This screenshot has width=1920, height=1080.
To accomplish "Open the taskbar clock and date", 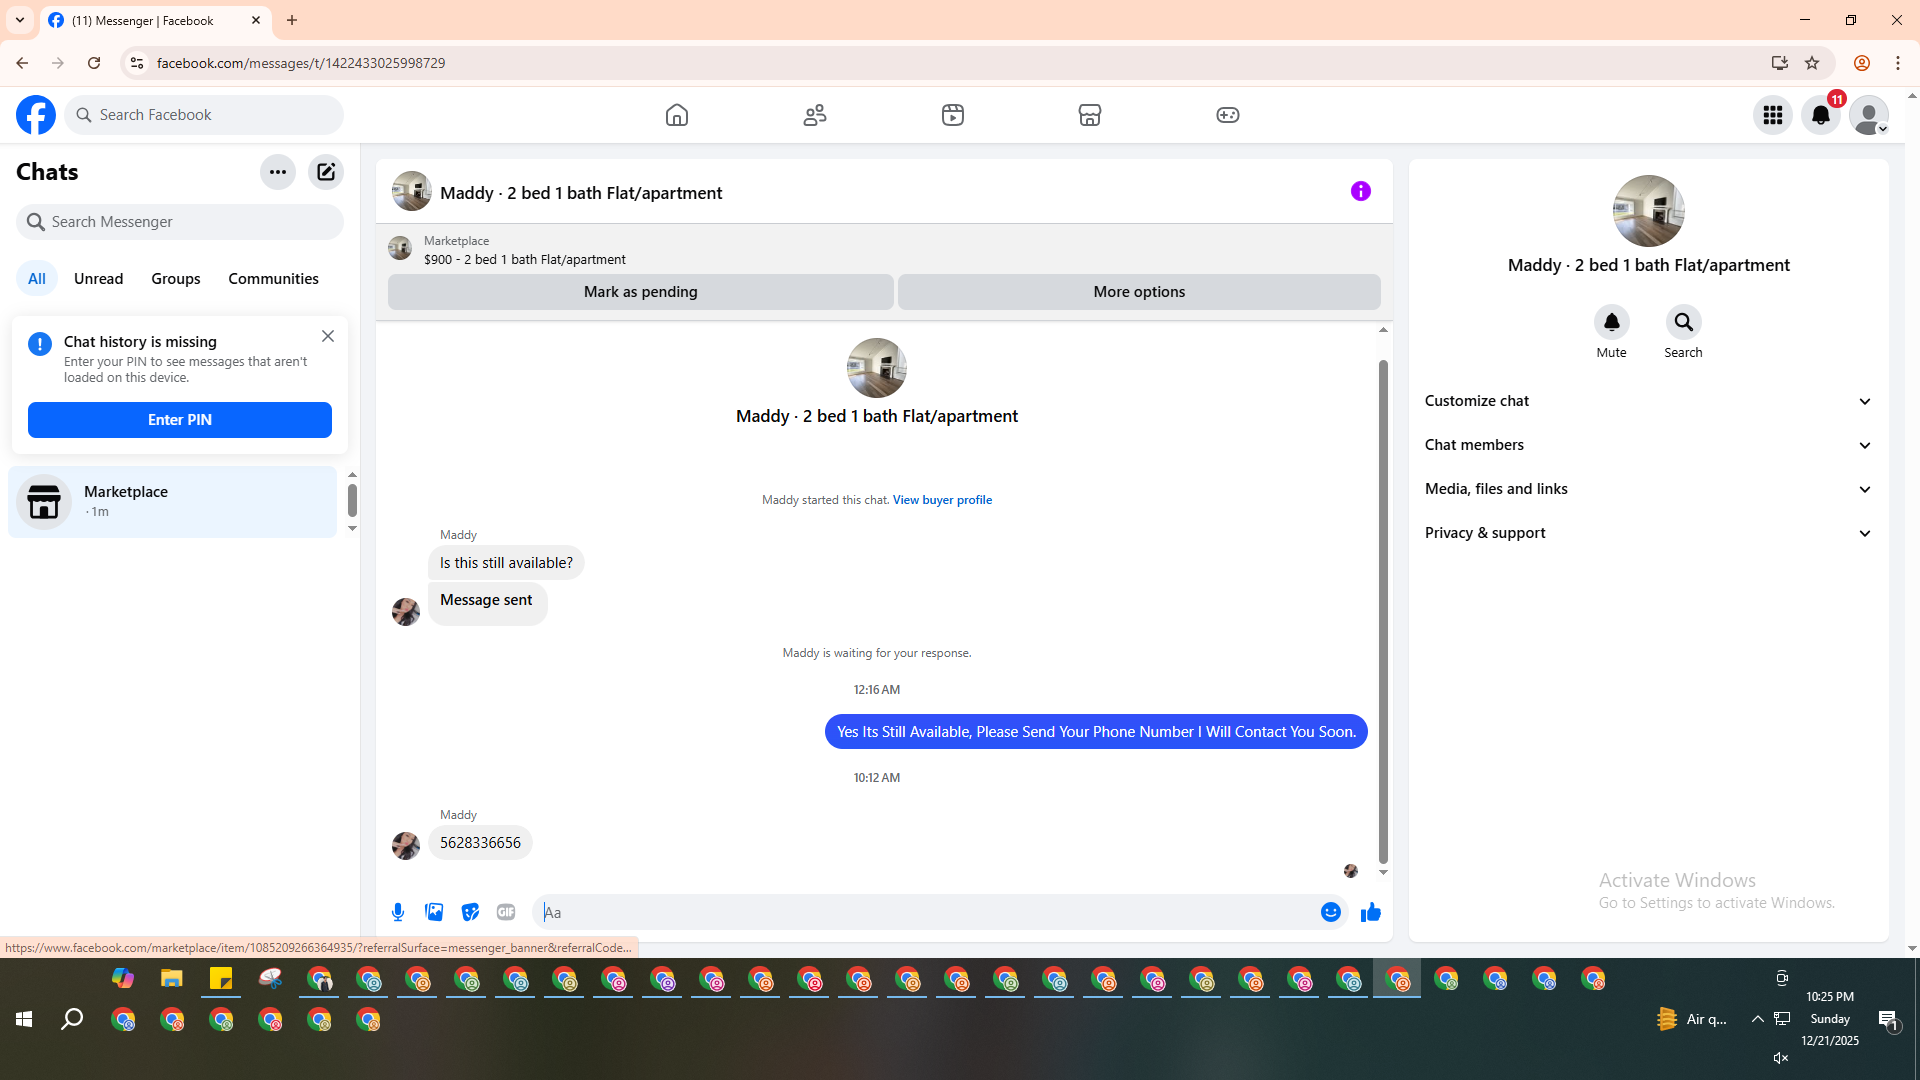I will click(1830, 1019).
